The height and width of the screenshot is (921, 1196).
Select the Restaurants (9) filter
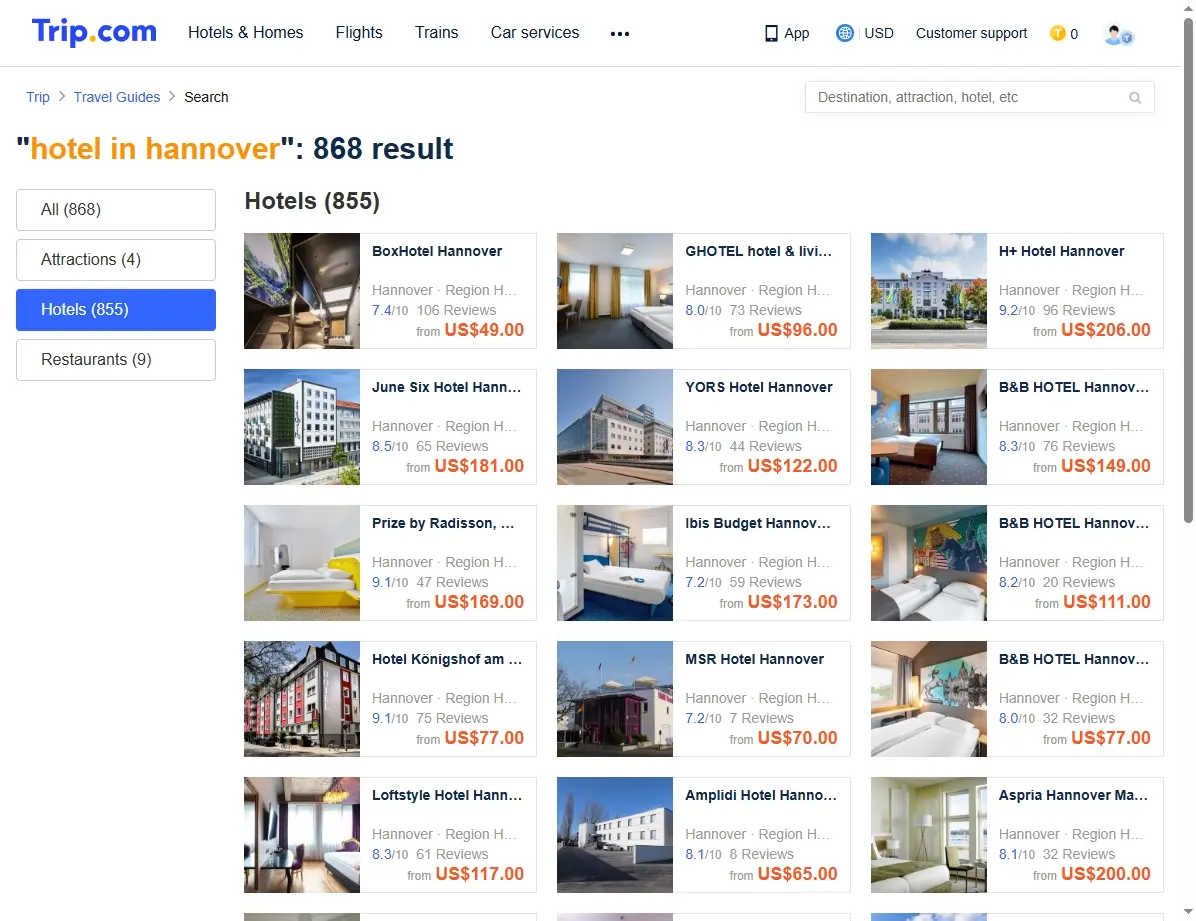116,359
